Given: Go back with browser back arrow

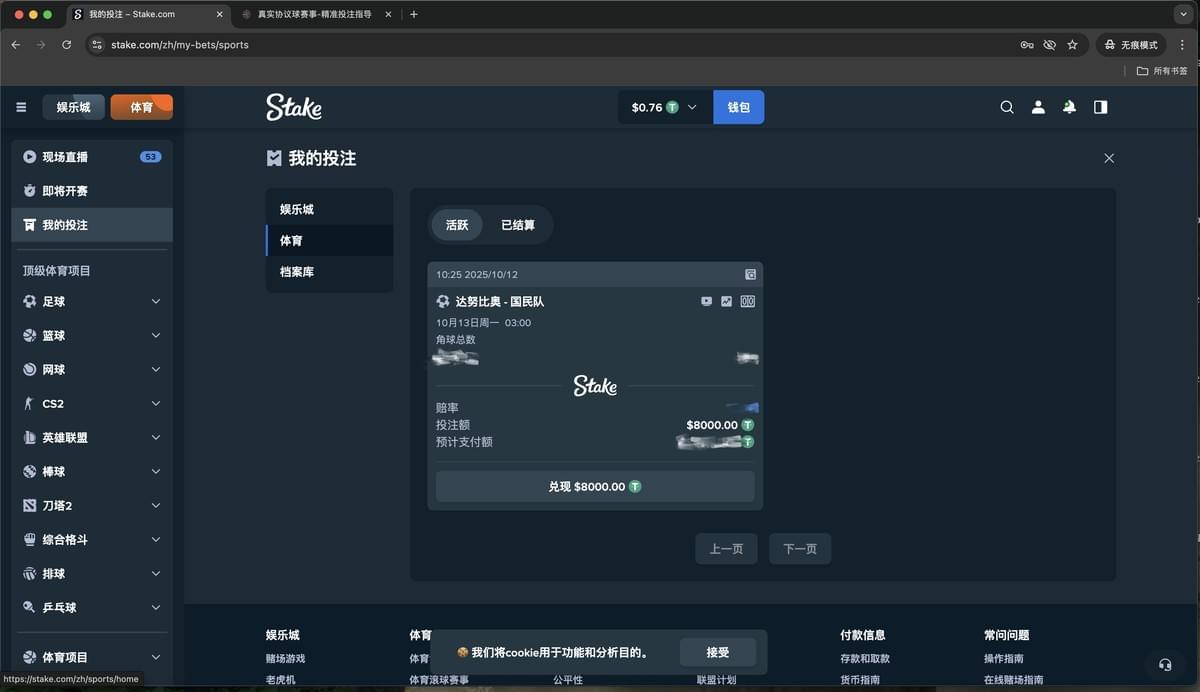Looking at the screenshot, I should point(16,45).
